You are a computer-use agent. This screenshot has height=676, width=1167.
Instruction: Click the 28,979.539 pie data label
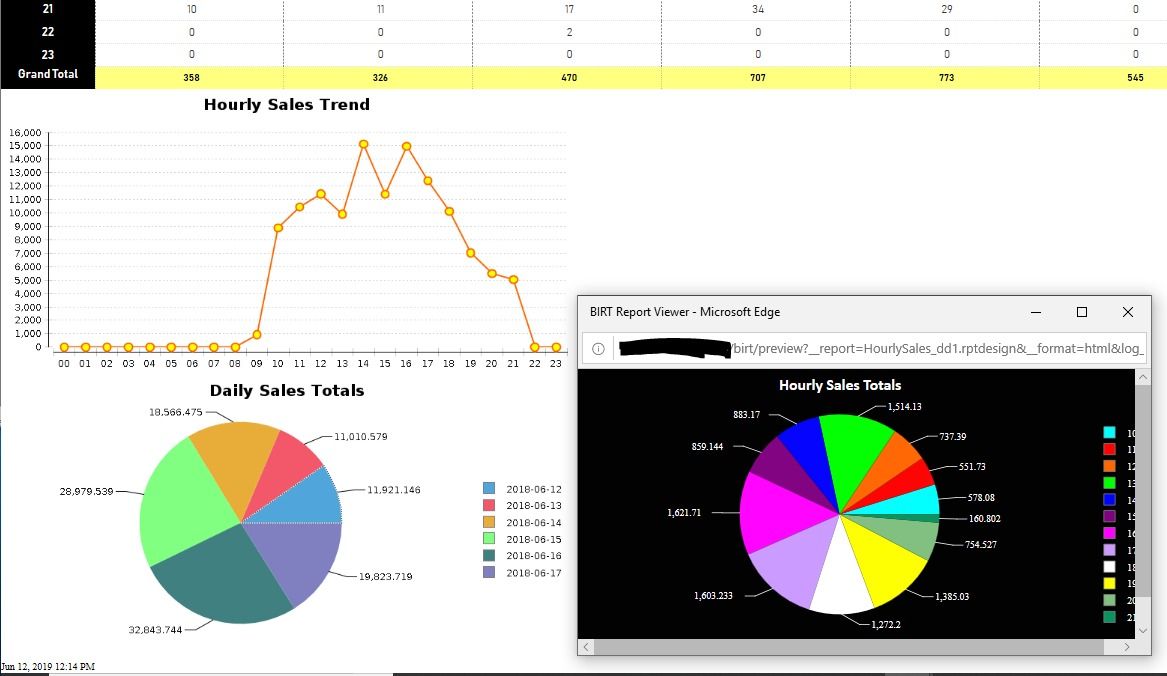point(86,491)
